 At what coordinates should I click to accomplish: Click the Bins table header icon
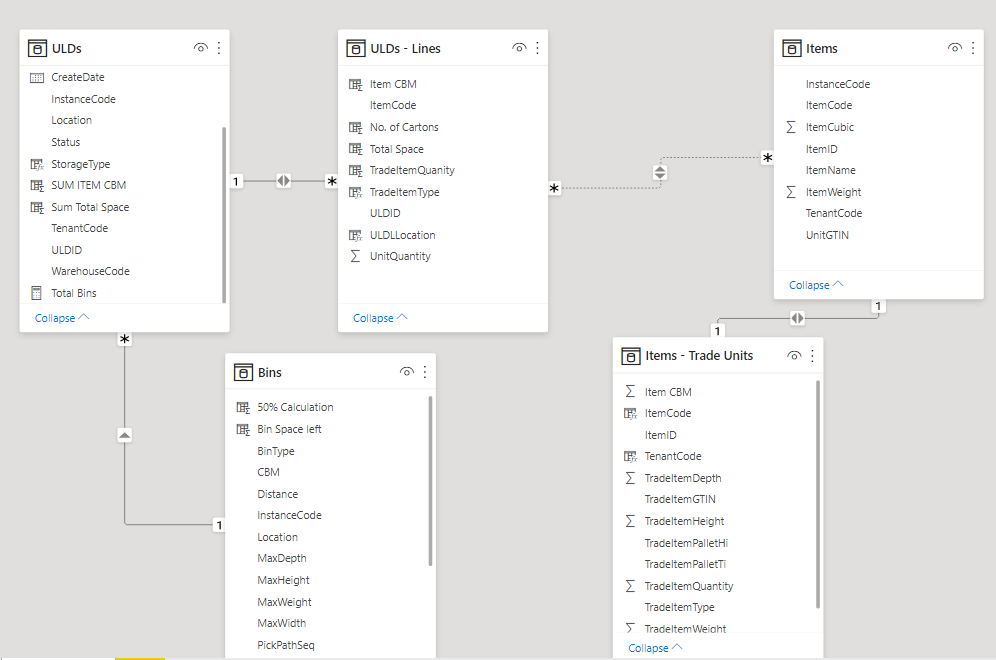(243, 372)
